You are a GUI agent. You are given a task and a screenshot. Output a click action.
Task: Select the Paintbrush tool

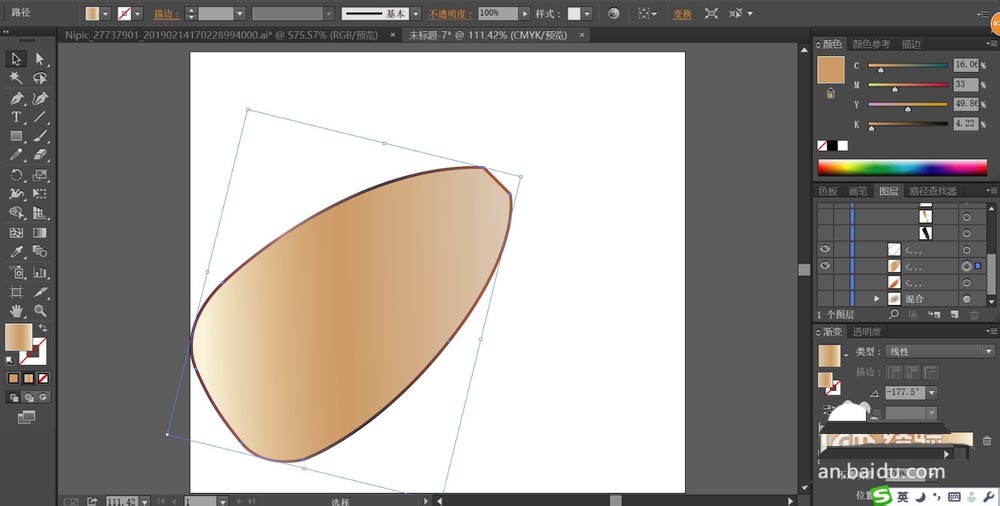coord(40,136)
